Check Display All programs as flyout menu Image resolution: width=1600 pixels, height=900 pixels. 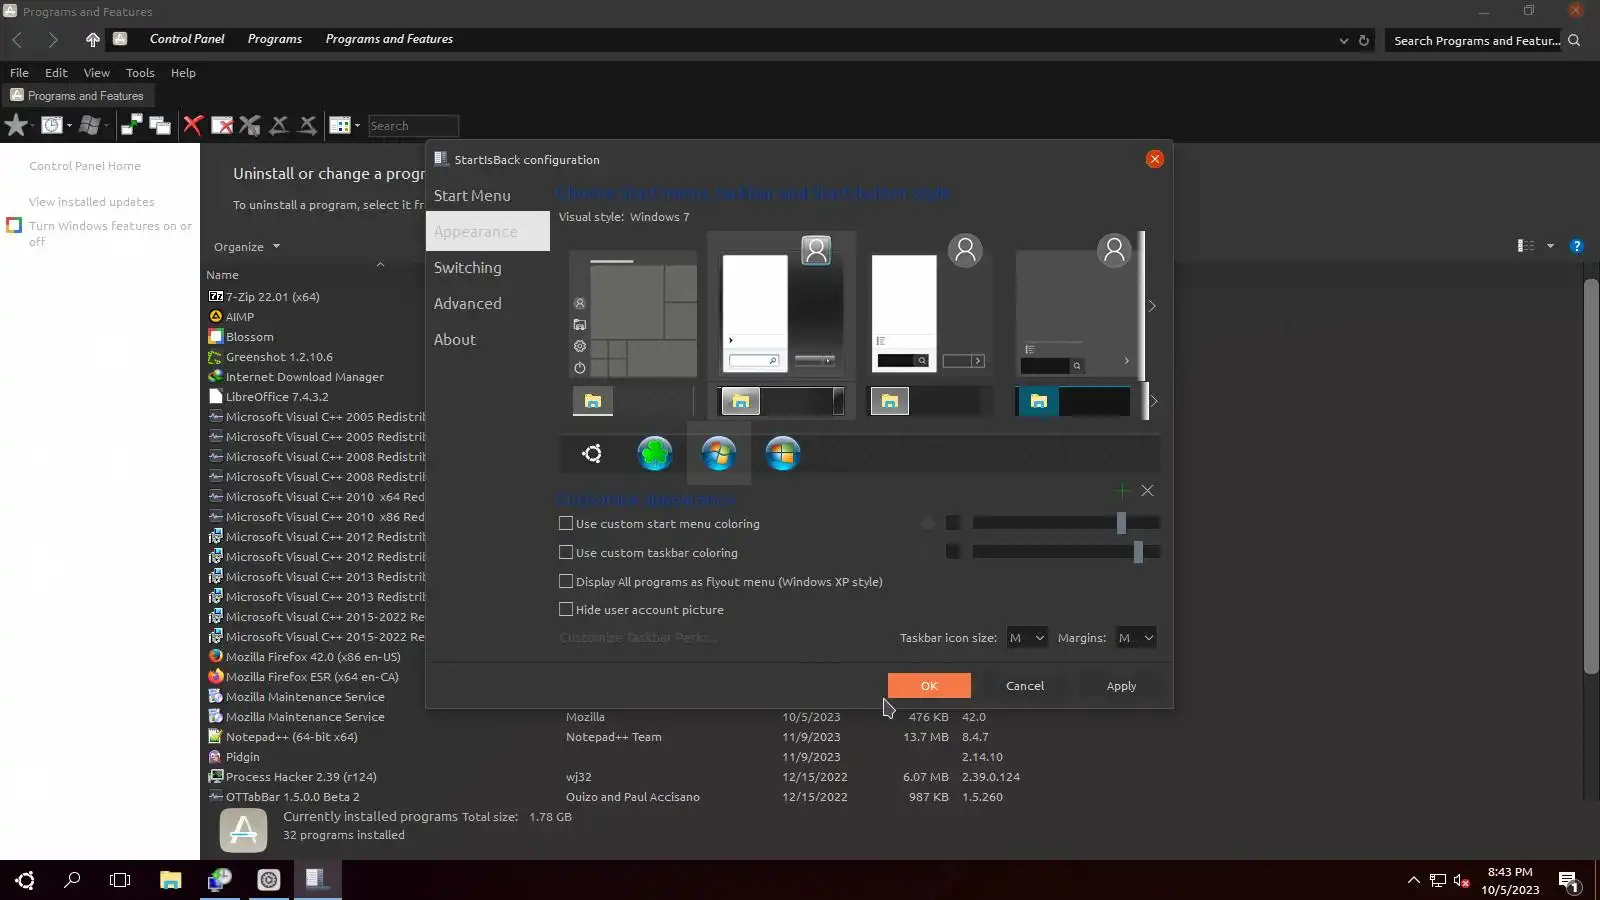(x=566, y=581)
